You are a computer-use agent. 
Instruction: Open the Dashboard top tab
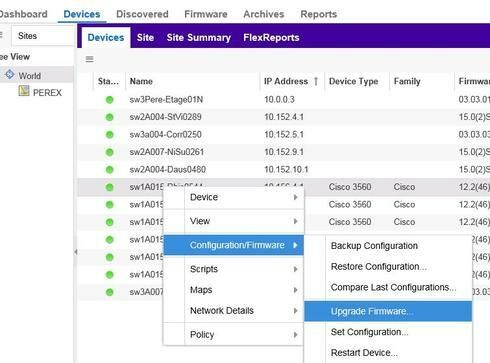[x=23, y=14]
